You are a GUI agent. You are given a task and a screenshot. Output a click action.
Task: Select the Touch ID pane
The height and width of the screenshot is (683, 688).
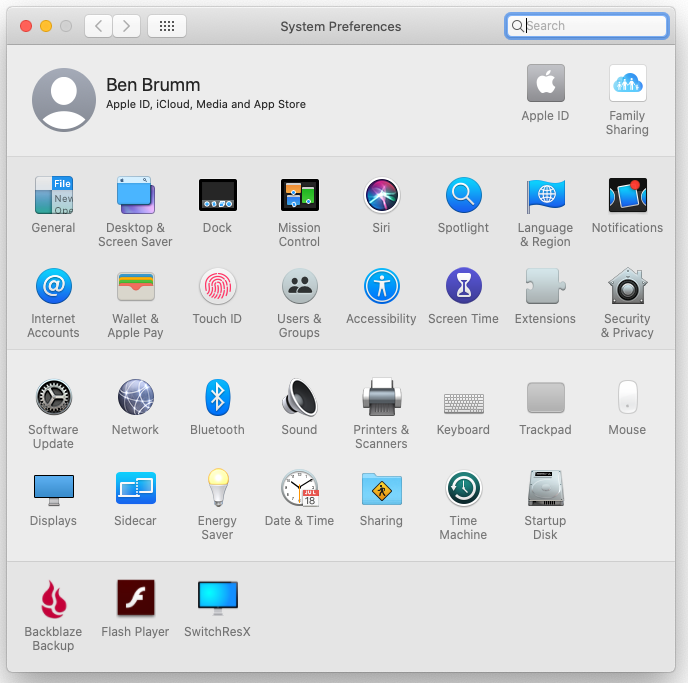[x=217, y=287]
